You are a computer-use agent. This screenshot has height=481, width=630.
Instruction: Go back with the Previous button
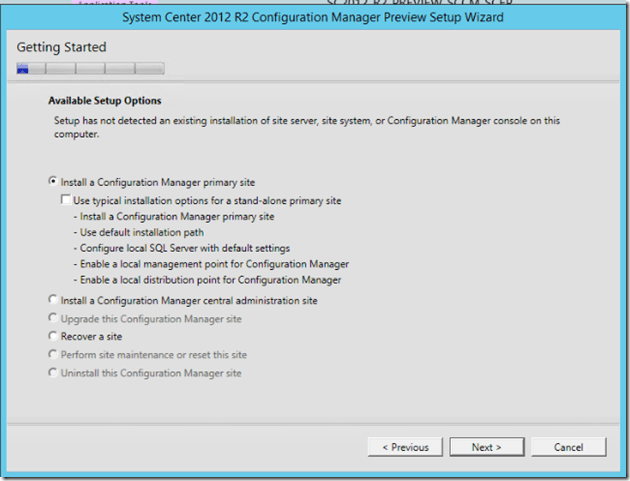405,447
